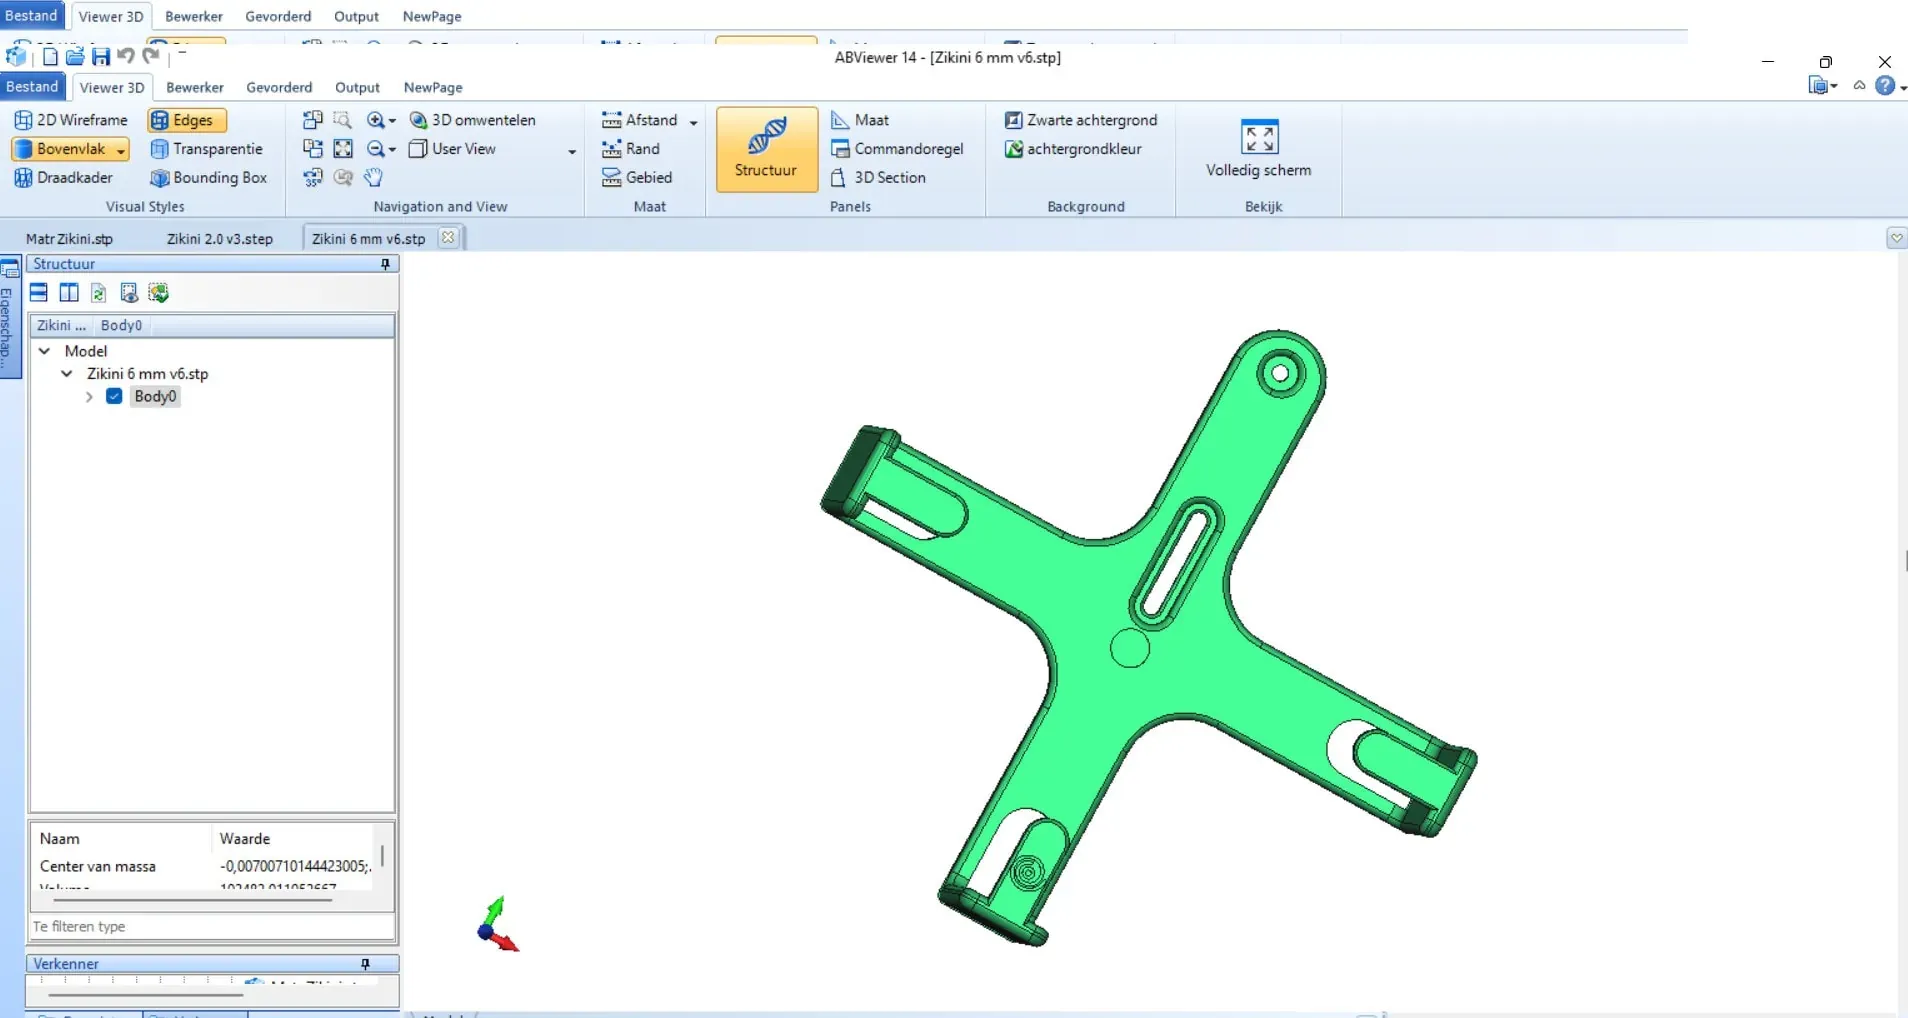Pin the Structuur panel
This screenshot has height=1018, width=1908.
coord(385,264)
